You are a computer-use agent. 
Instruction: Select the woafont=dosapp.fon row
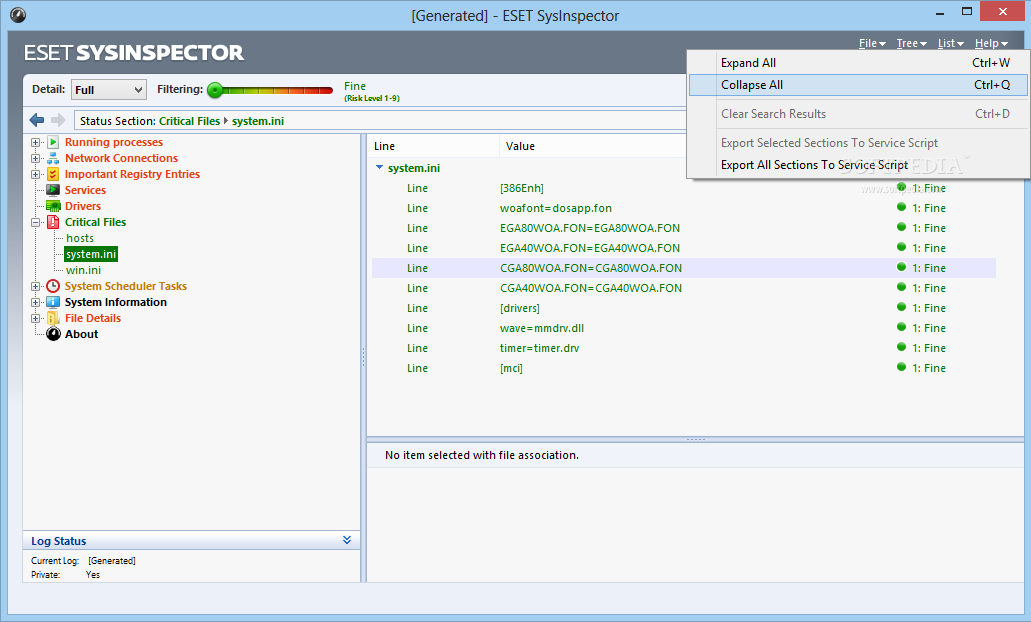(x=684, y=208)
